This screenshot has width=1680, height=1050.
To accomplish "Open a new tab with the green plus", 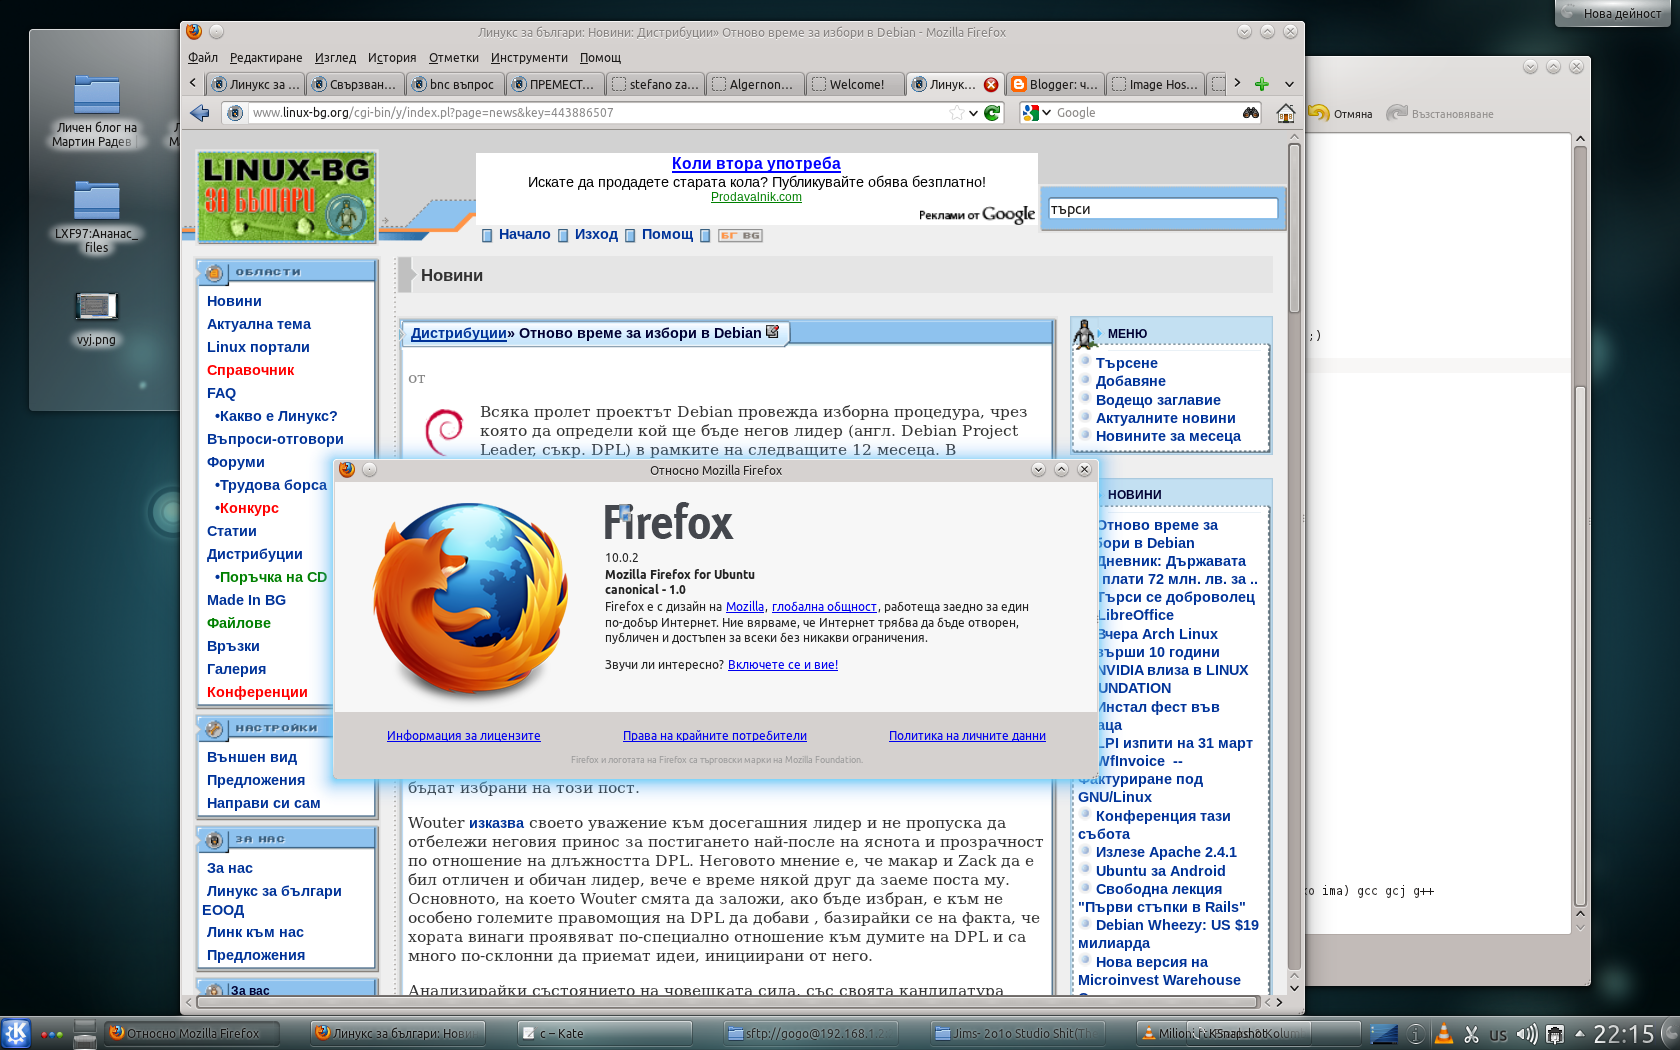I will 1262,84.
